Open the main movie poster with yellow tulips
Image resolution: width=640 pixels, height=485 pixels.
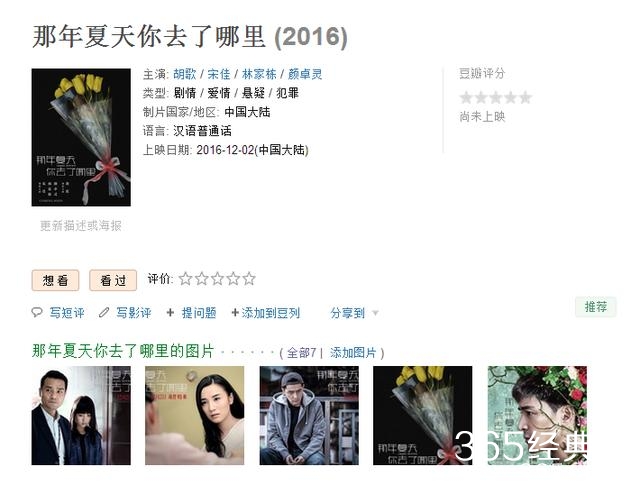click(x=81, y=137)
